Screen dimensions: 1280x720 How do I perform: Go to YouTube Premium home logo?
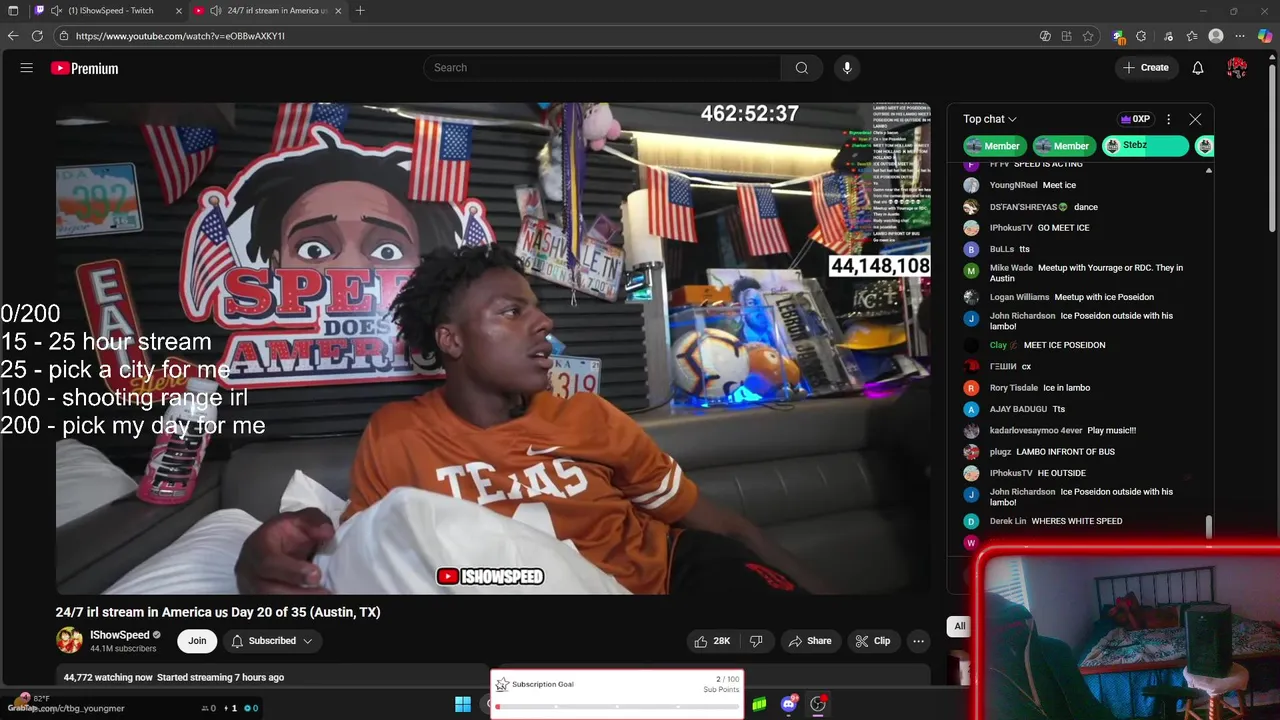tap(85, 68)
